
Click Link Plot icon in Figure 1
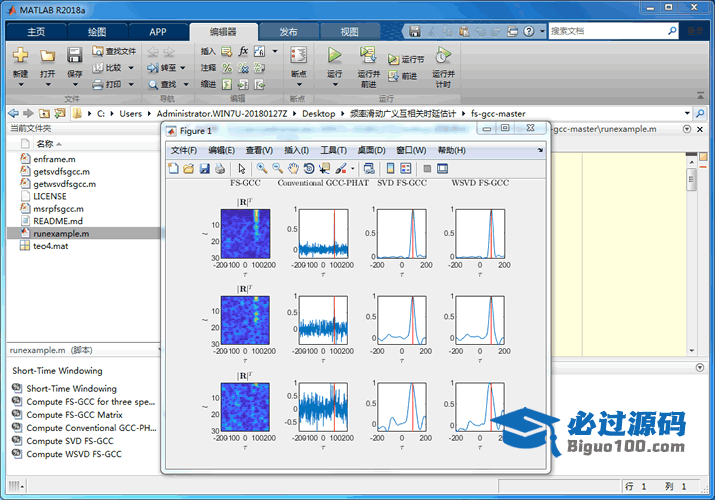(x=369, y=169)
